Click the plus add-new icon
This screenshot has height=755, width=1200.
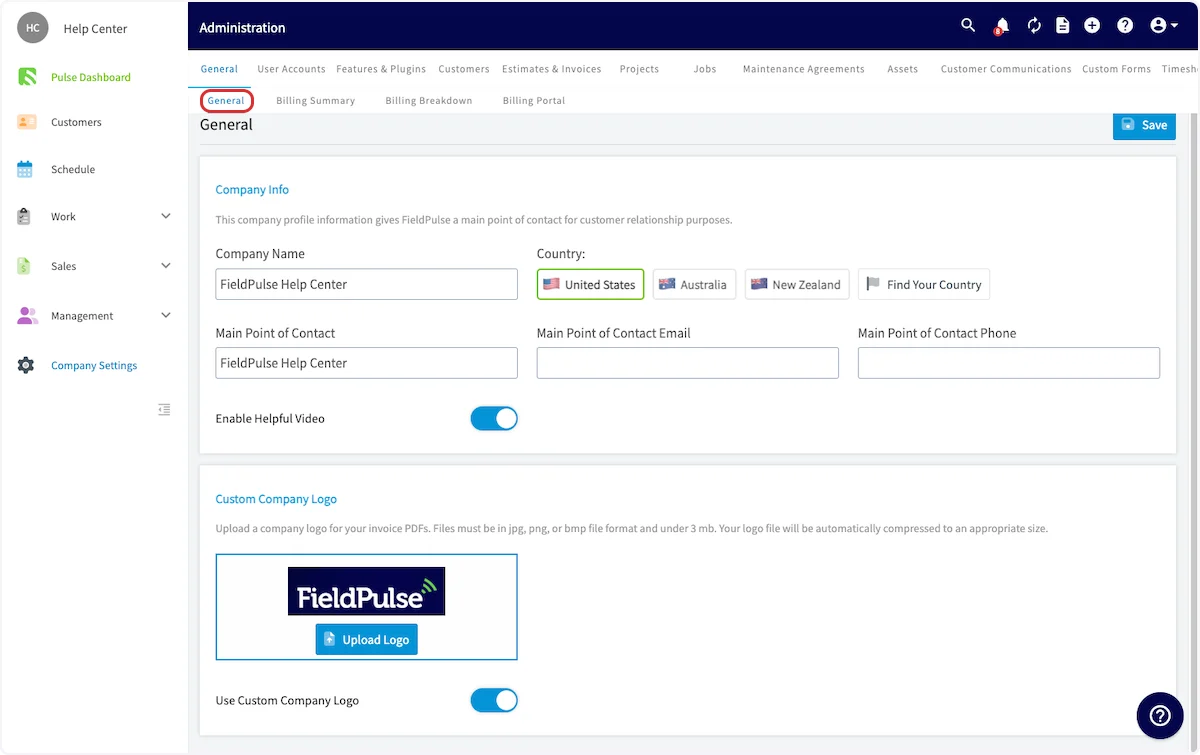click(x=1092, y=26)
